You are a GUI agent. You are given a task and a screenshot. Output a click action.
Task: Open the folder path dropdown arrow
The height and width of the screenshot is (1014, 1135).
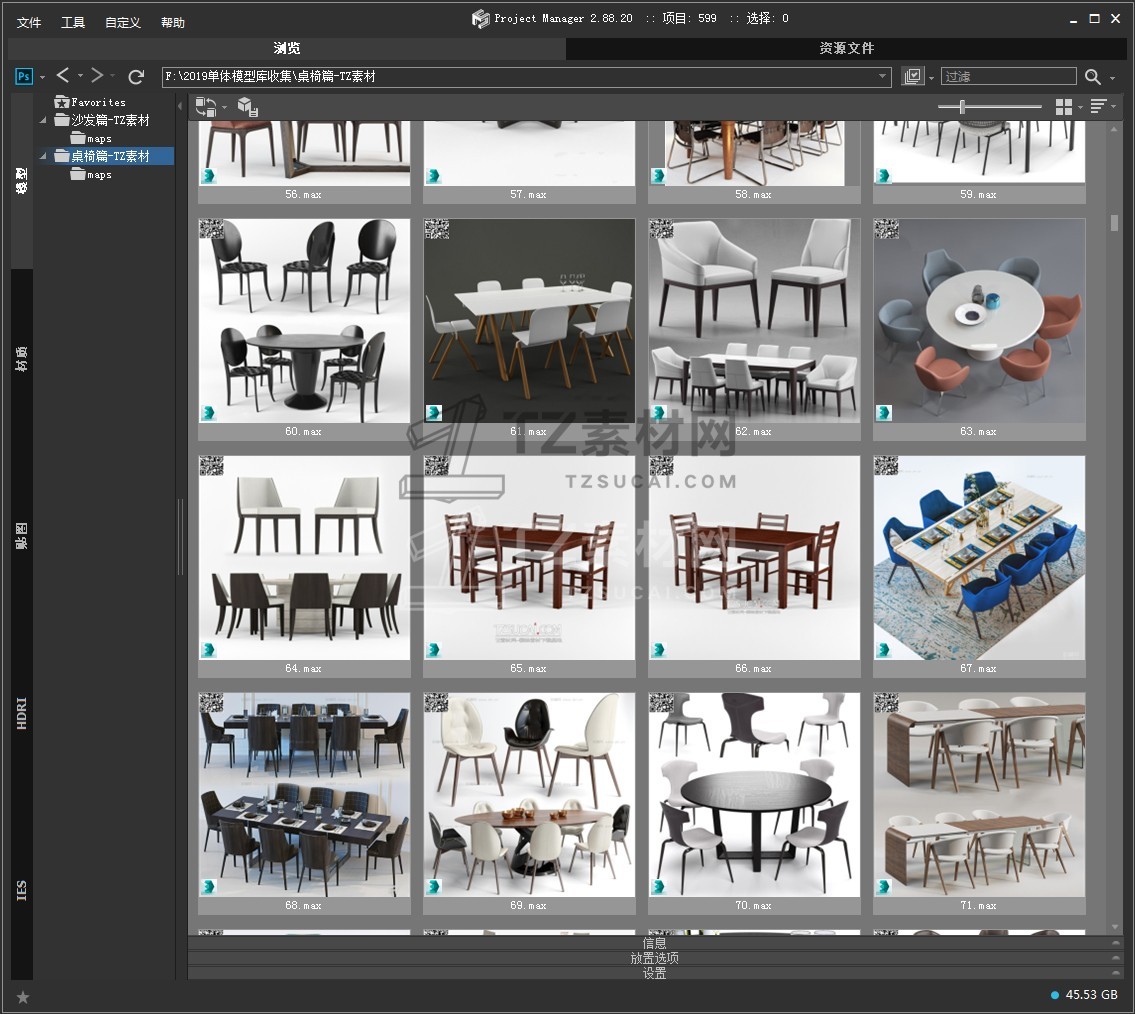coord(883,77)
